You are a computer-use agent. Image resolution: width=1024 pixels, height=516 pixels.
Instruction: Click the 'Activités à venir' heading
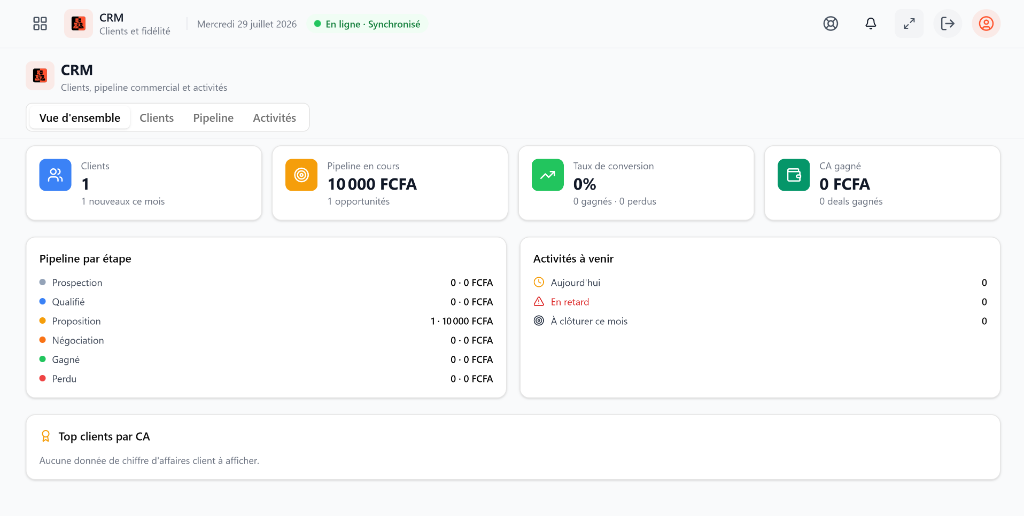[x=573, y=259]
